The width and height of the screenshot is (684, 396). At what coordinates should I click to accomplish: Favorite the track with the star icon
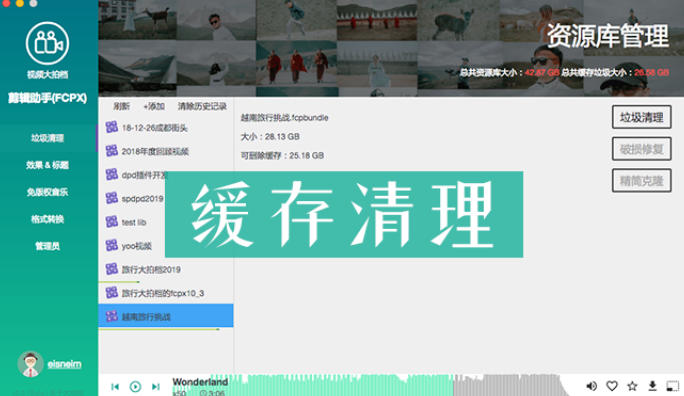pos(632,386)
